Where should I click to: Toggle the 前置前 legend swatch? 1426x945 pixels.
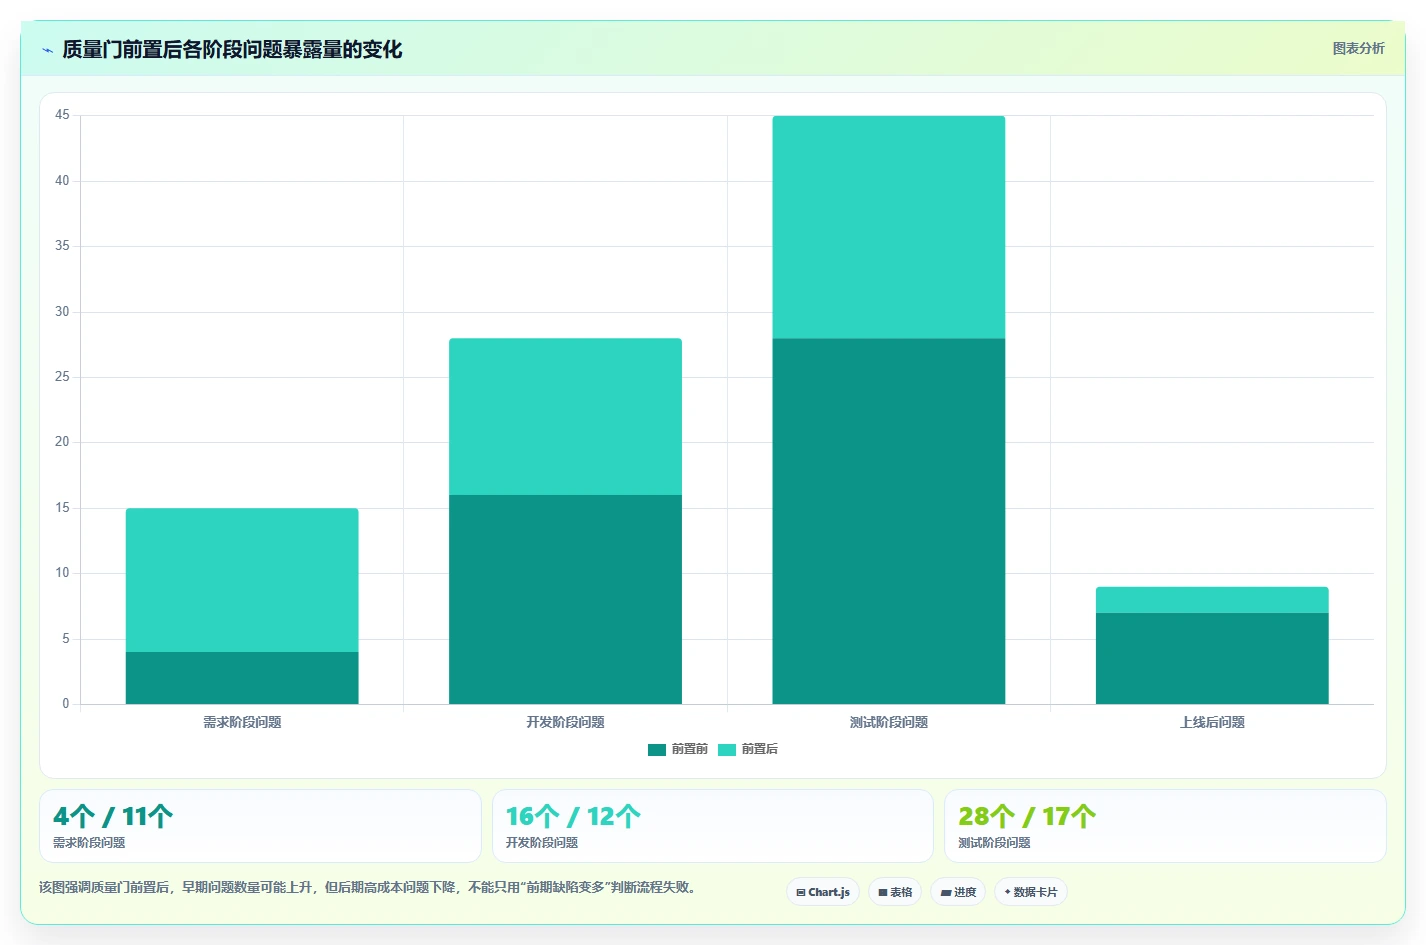[657, 750]
